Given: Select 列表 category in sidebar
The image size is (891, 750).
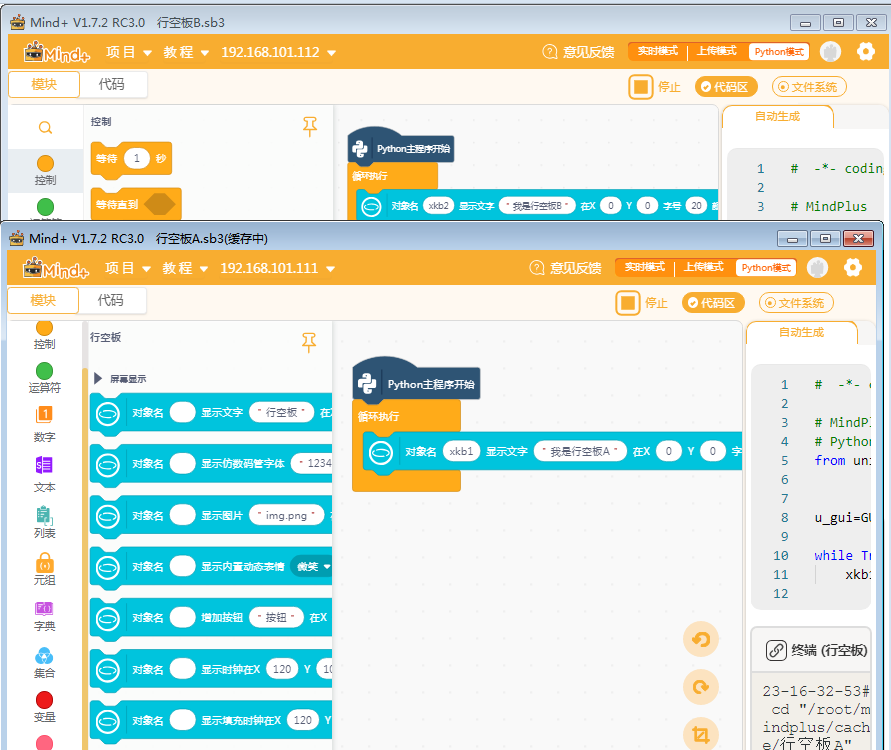Looking at the screenshot, I should coord(44,523).
